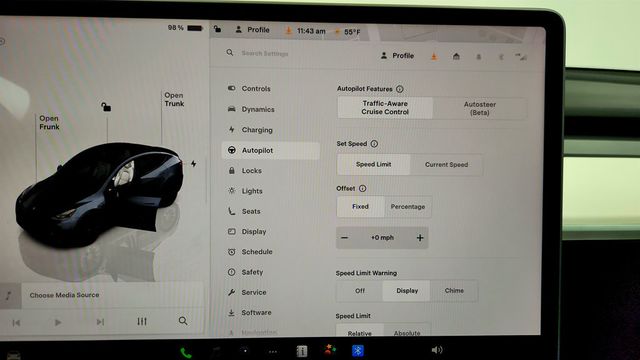Image resolution: width=640 pixels, height=360 pixels.
Task: Tap Open Trunk on the car view
Action: (174, 99)
